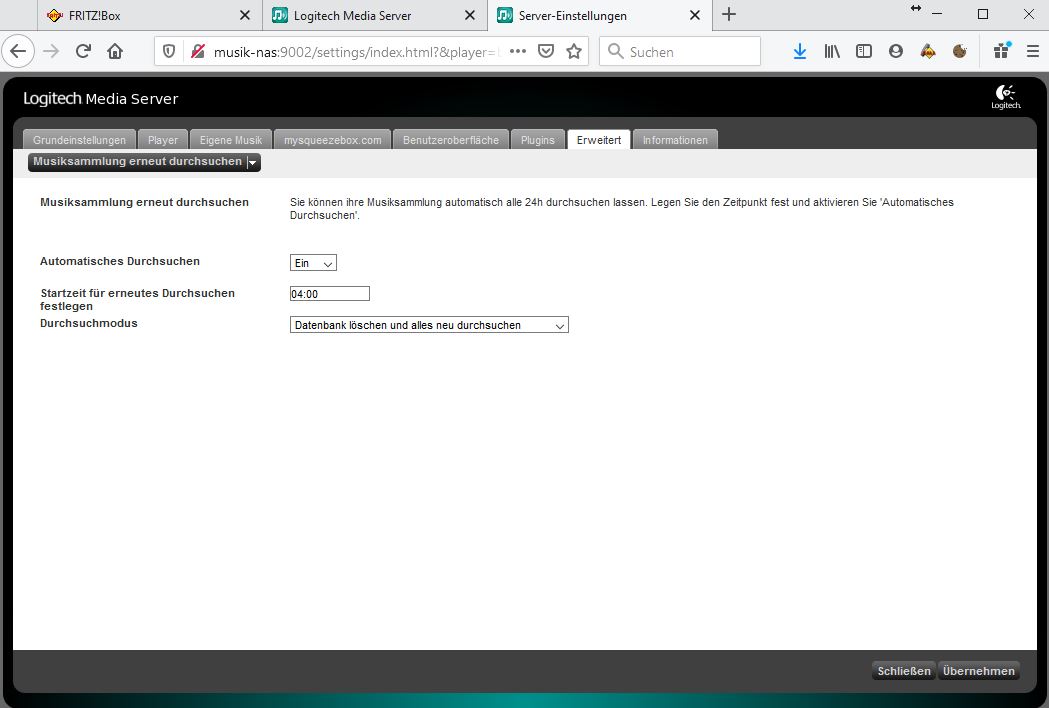Screen dimensions: 1049x708
Task: Save page to Pocket
Action: click(546, 52)
